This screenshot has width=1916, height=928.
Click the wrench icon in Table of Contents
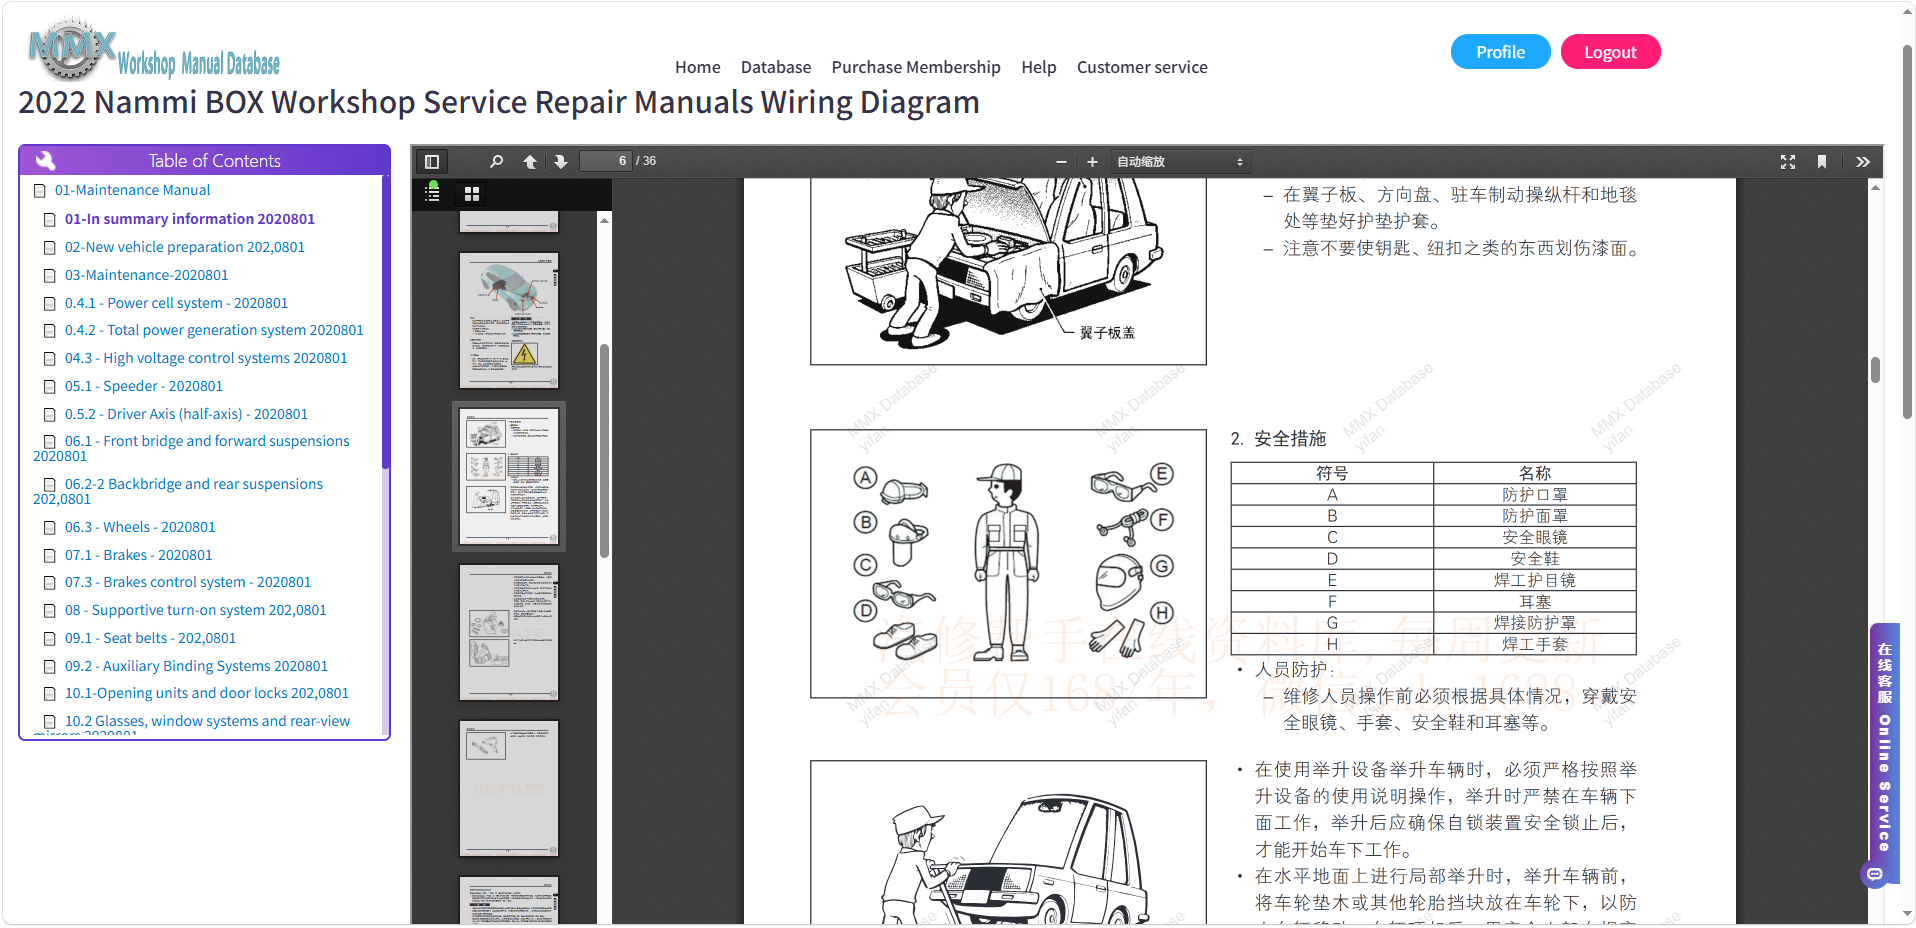coord(45,160)
